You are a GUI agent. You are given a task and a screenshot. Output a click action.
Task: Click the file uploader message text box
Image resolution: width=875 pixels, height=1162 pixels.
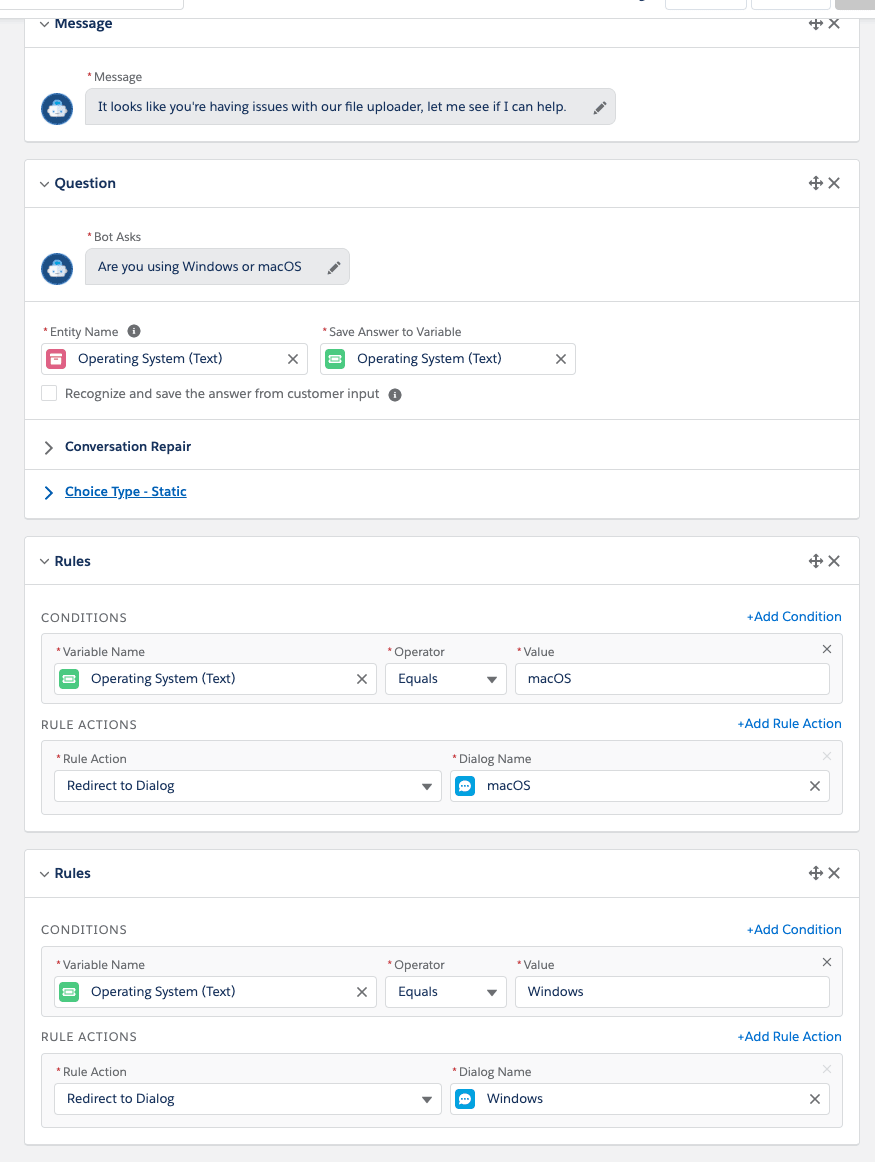coord(350,107)
